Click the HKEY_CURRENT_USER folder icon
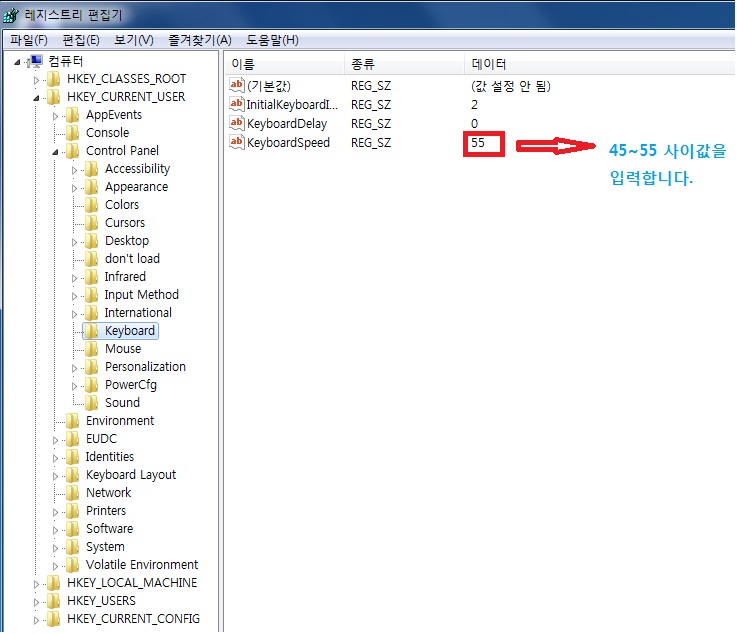 [x=54, y=97]
